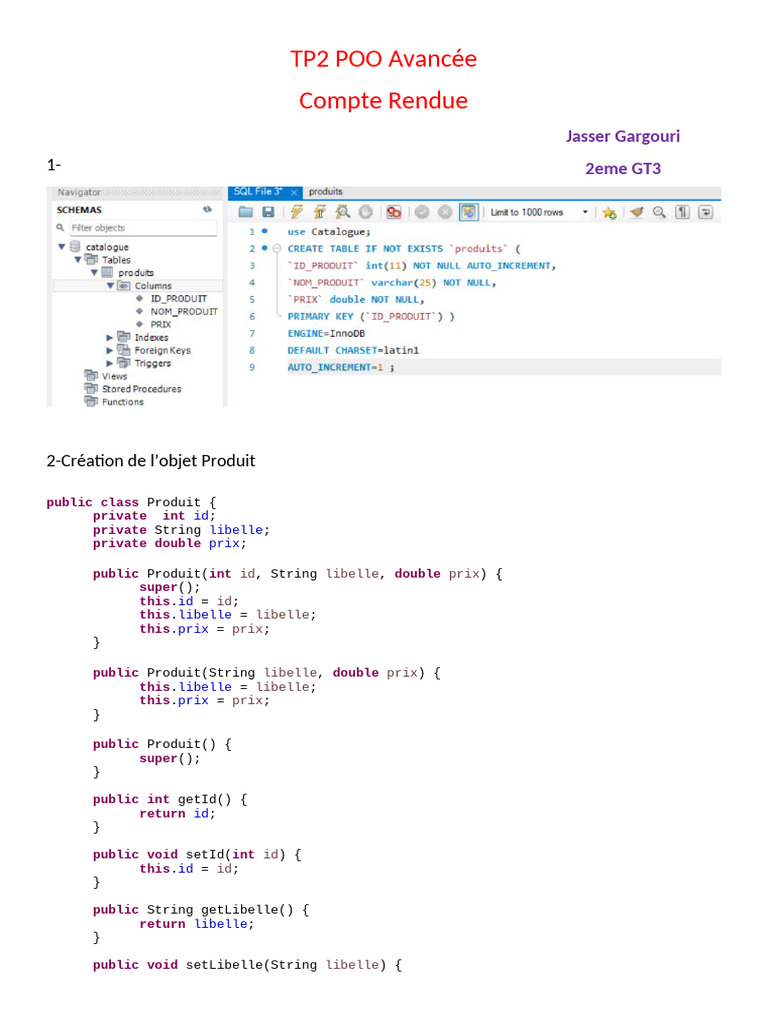The width and height of the screenshot is (768, 1024).
Task: Expand the Triggers node arrow
Action: (x=110, y=363)
